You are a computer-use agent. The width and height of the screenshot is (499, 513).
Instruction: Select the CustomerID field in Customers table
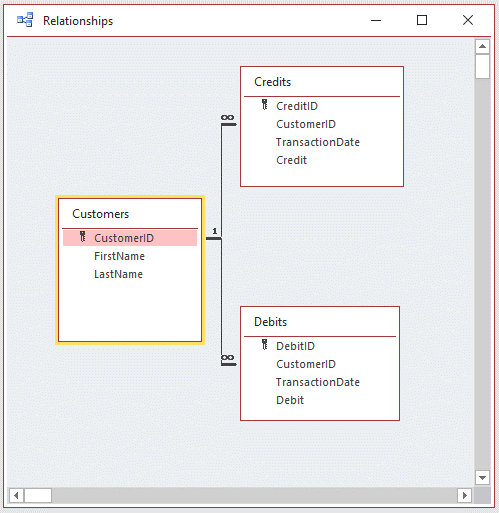point(130,238)
